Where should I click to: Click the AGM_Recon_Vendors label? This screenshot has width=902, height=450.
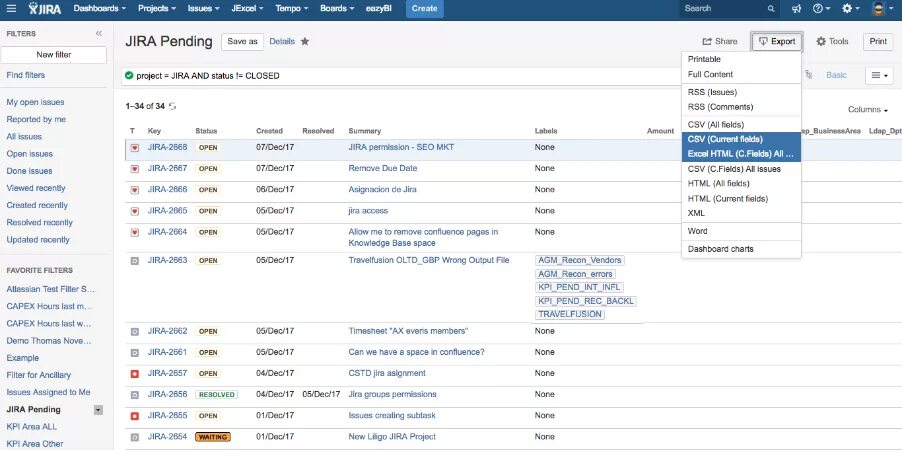pos(579,260)
